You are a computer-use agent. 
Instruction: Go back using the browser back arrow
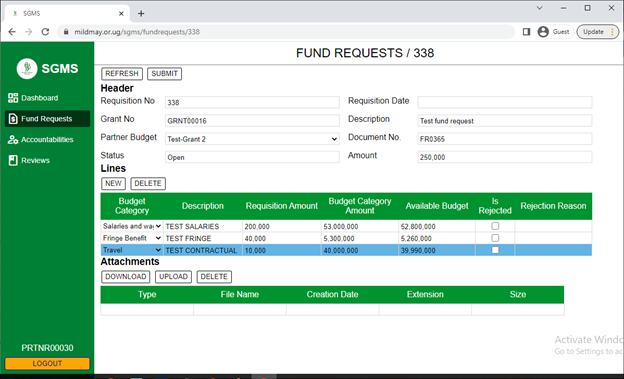tap(12, 32)
